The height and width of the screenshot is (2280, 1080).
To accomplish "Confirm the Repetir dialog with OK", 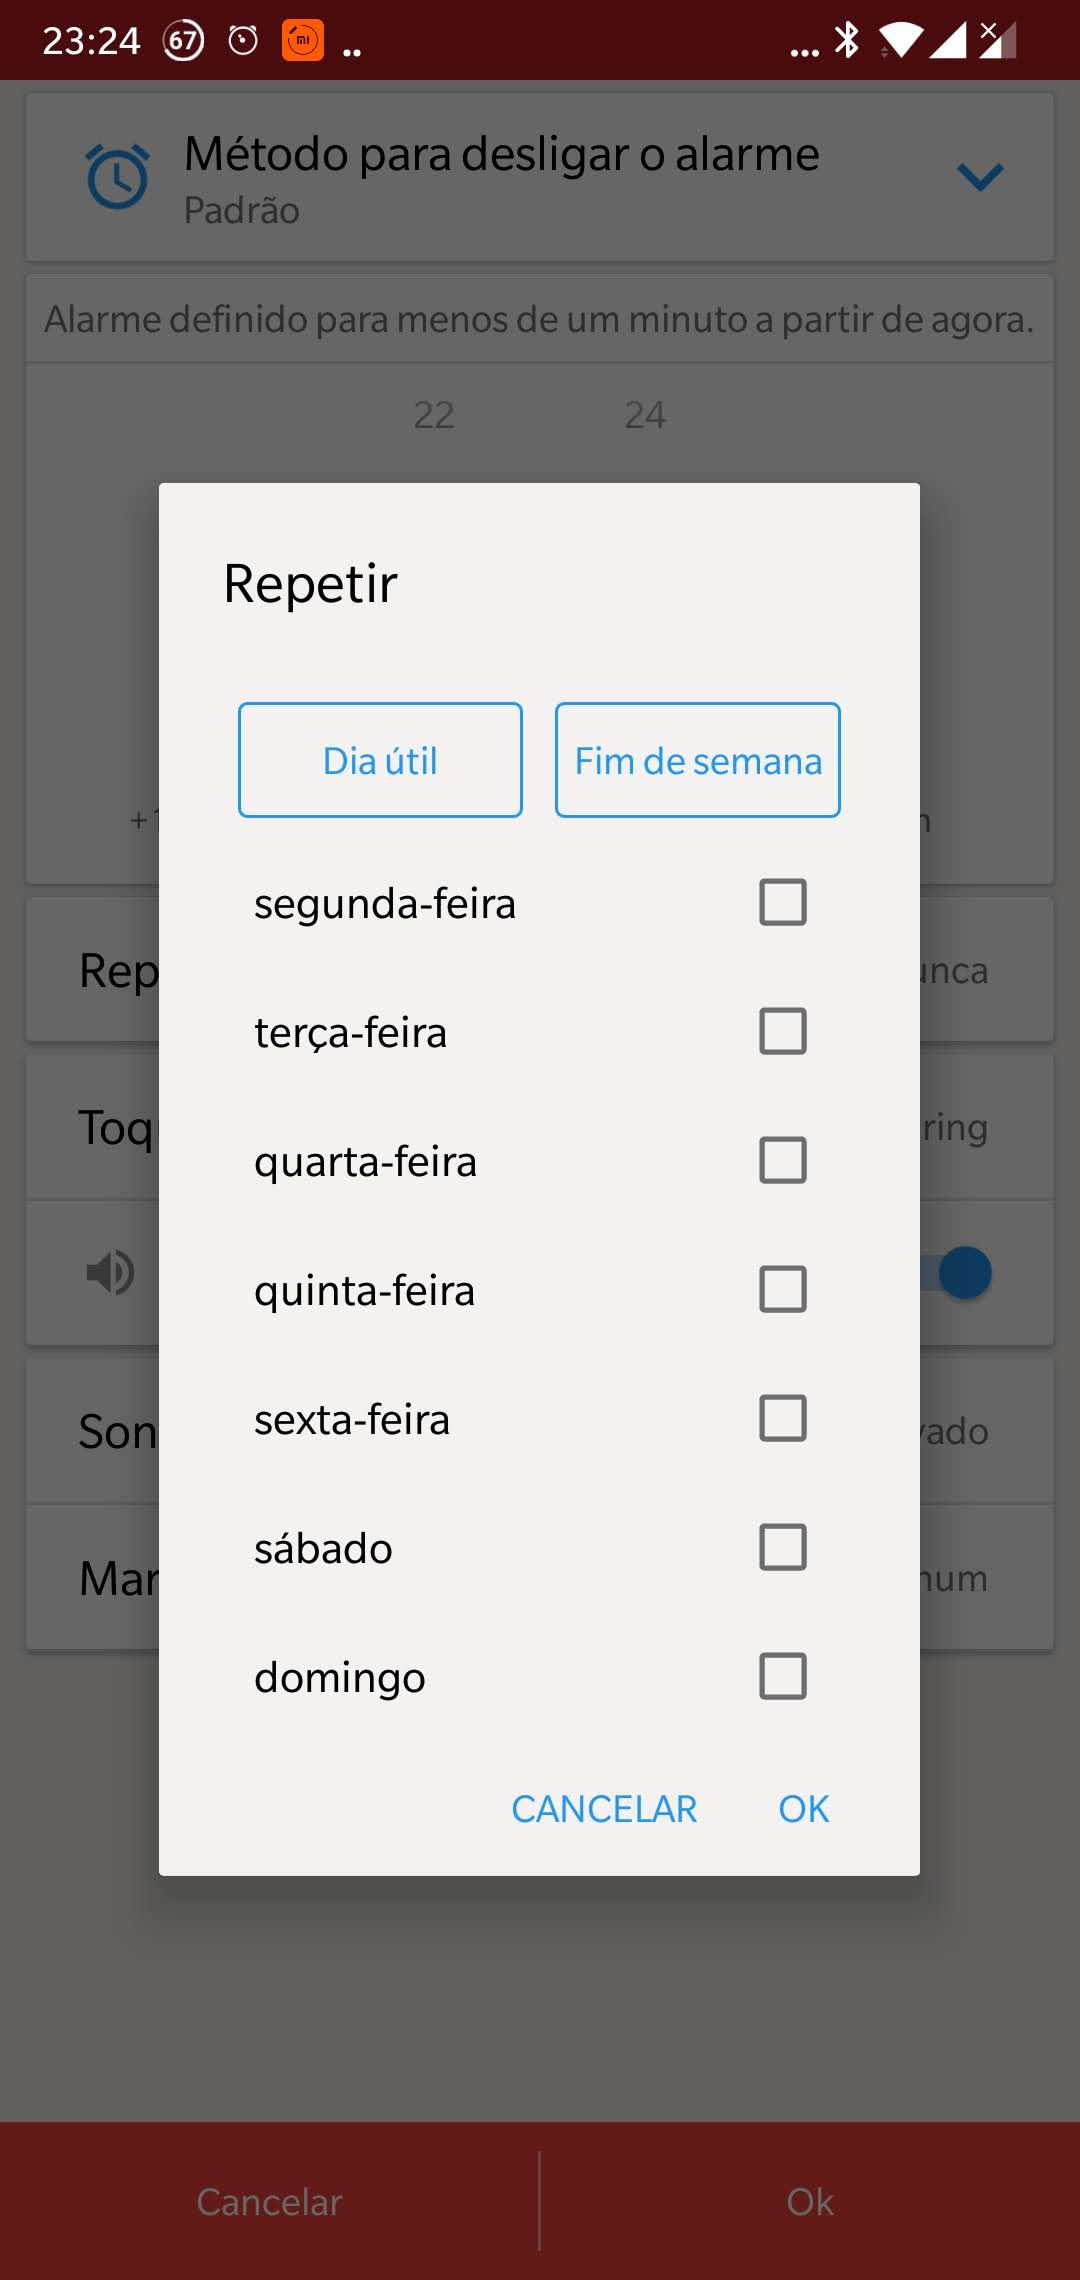I will tap(804, 1809).
